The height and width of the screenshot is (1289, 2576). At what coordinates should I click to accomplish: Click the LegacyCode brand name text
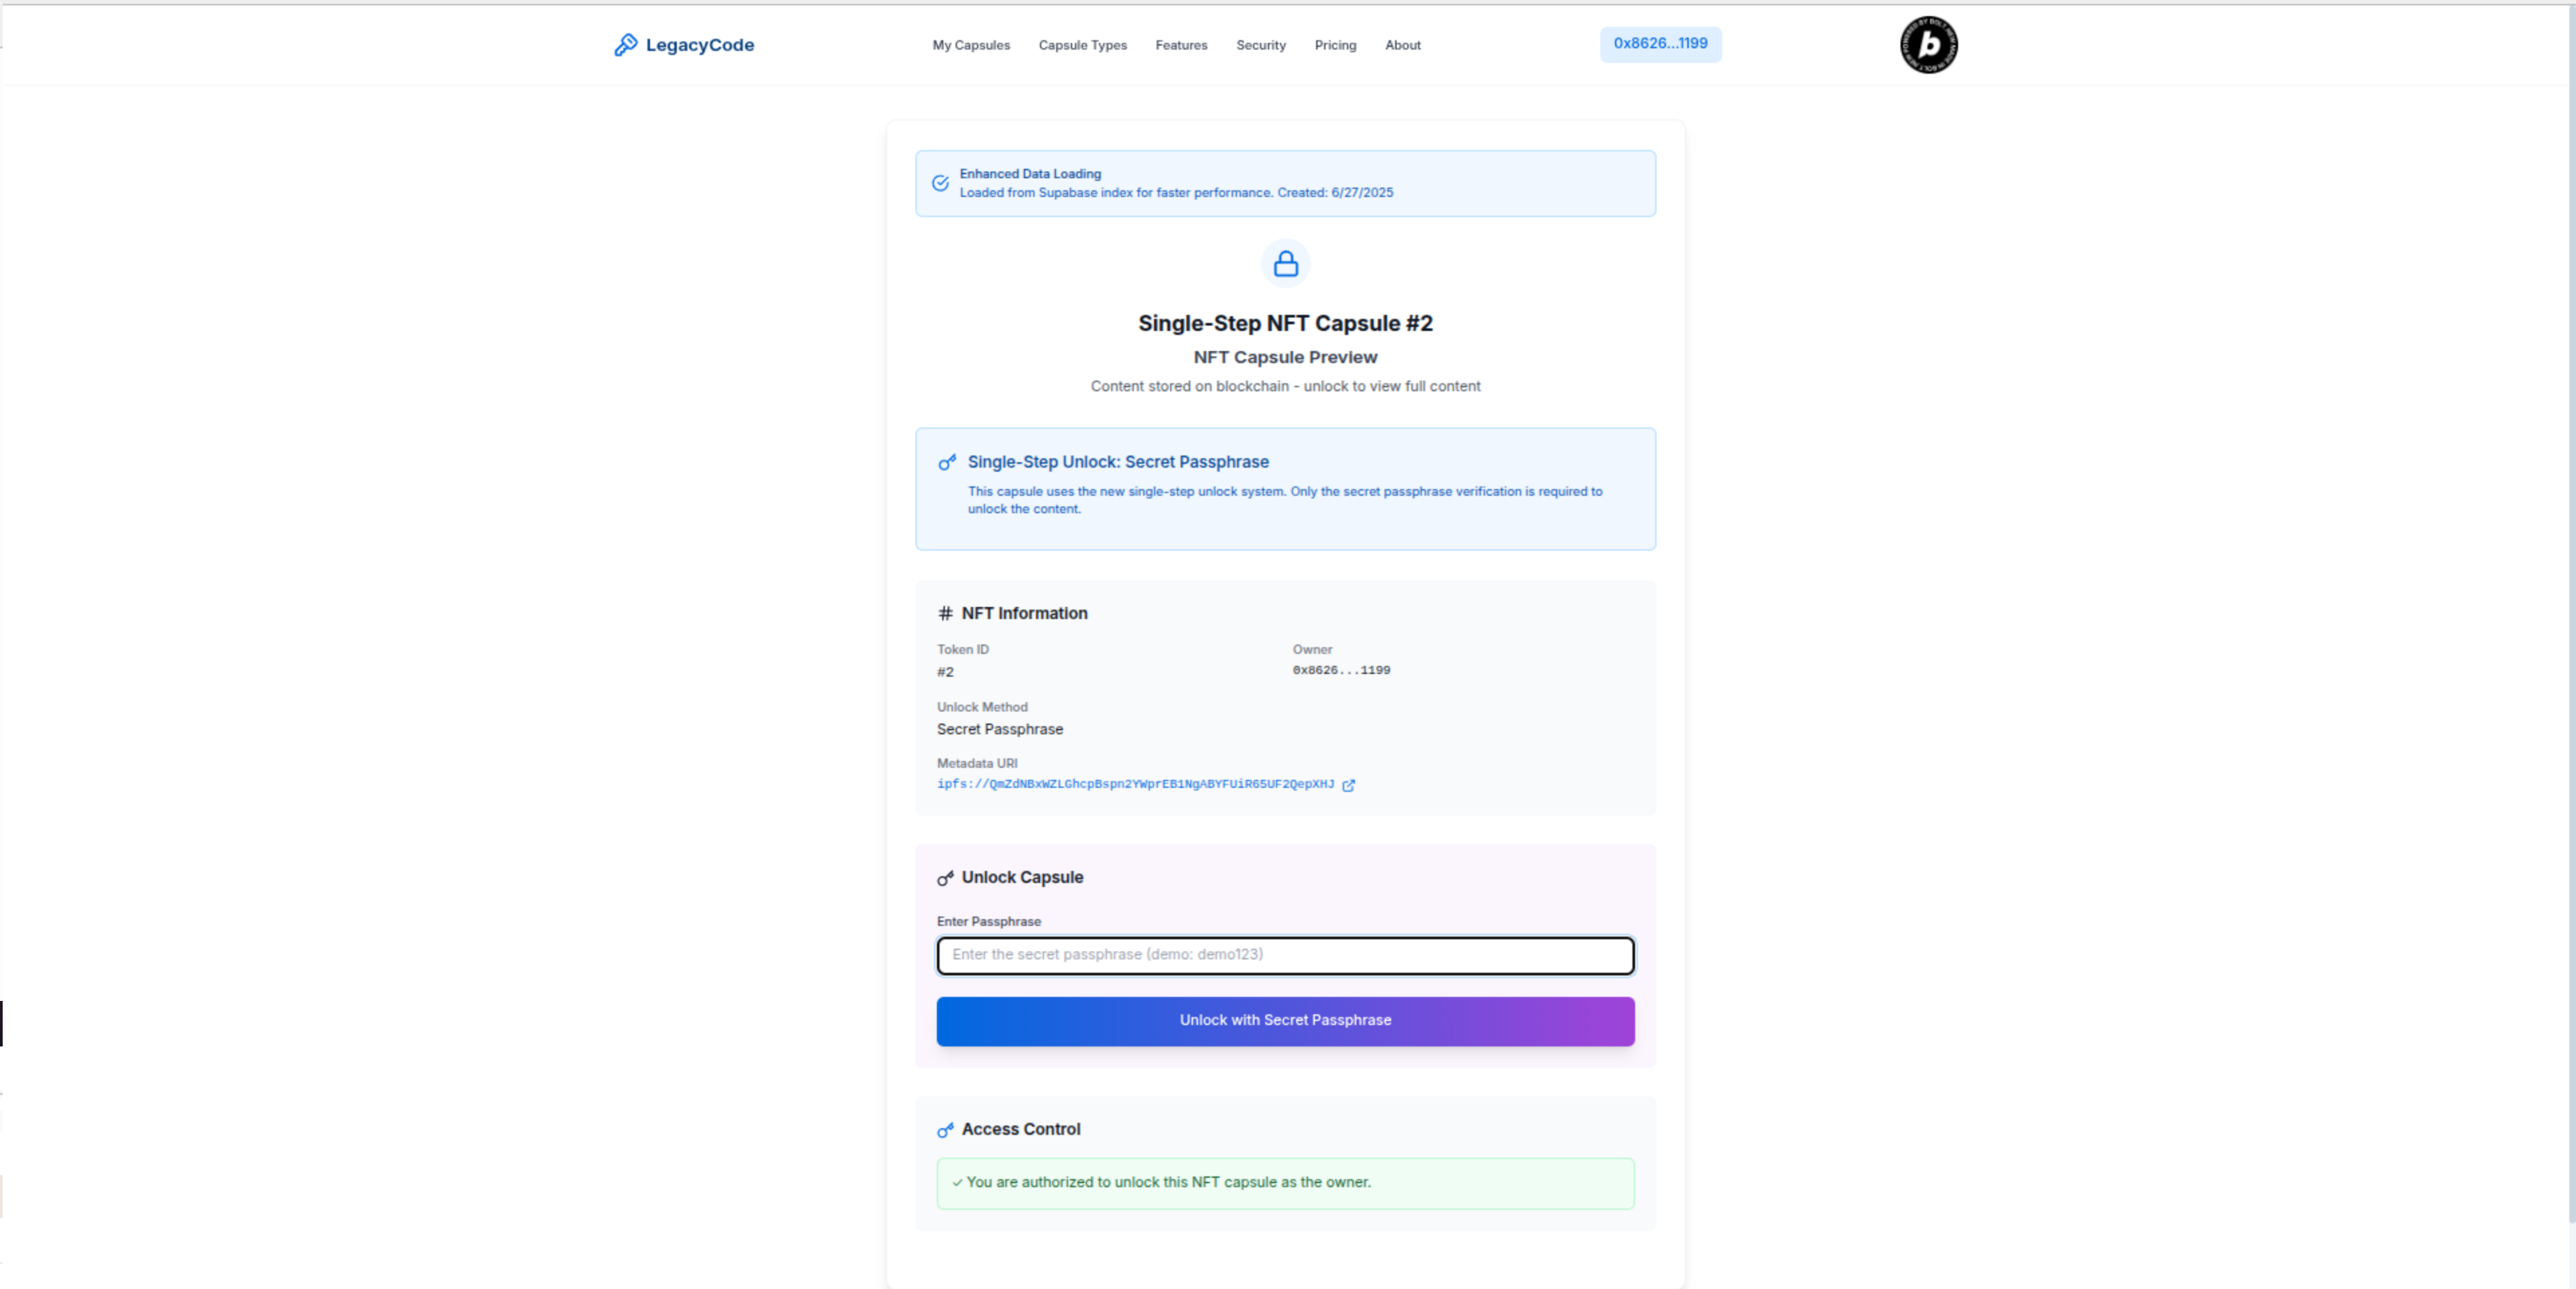pyautogui.click(x=699, y=45)
